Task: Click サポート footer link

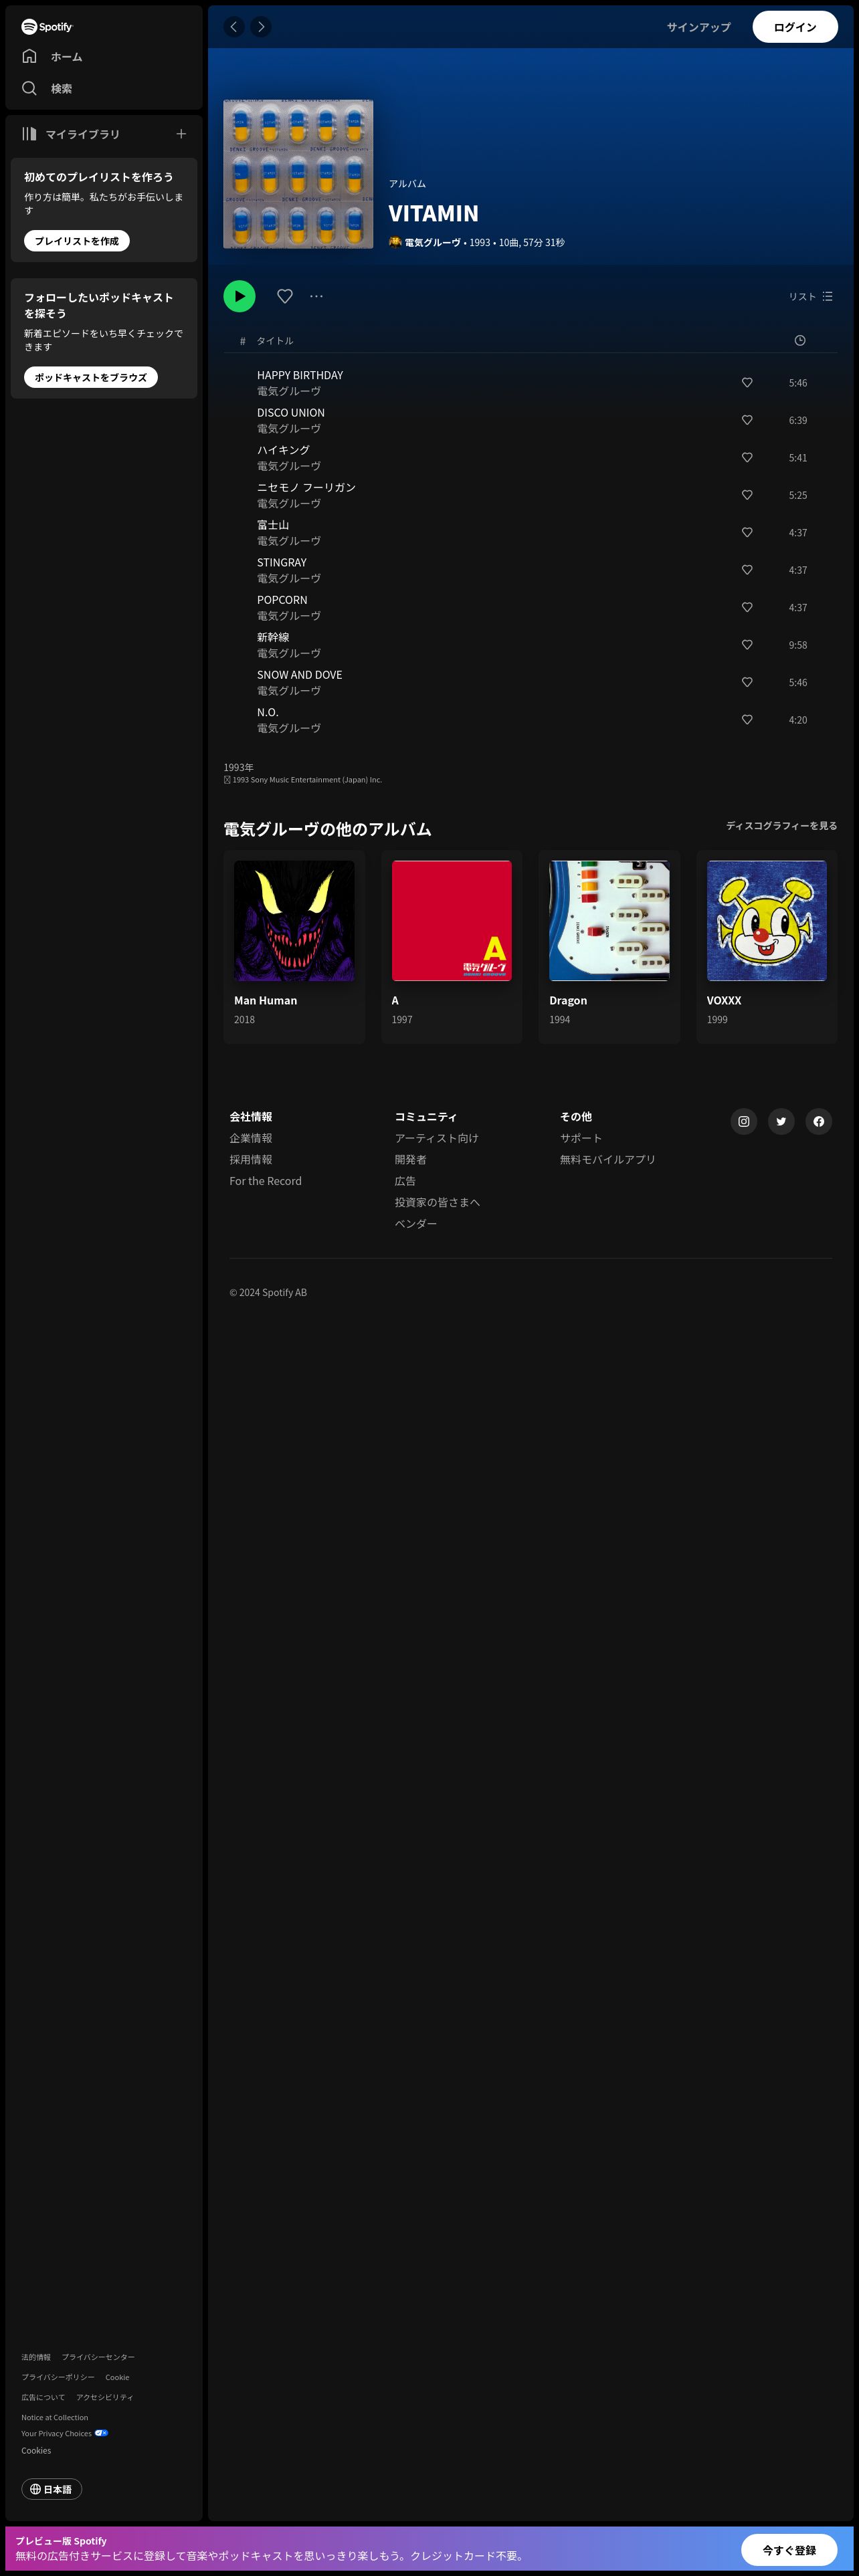Action: 581,1138
